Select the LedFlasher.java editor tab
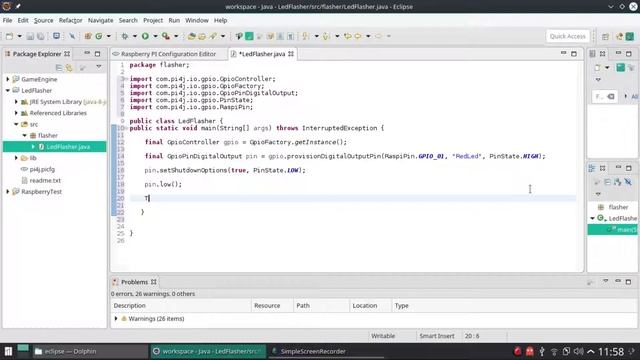Screen dimensions: 640x360 coord(262,54)
